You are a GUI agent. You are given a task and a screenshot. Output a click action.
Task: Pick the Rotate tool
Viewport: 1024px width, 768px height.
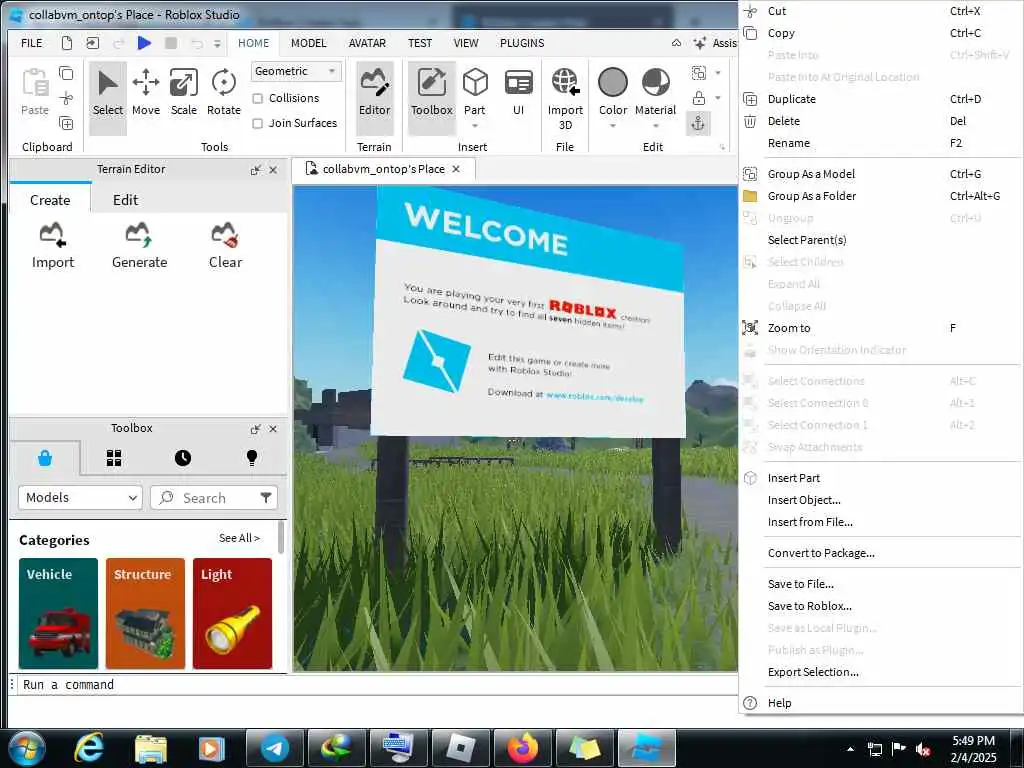pos(224,93)
